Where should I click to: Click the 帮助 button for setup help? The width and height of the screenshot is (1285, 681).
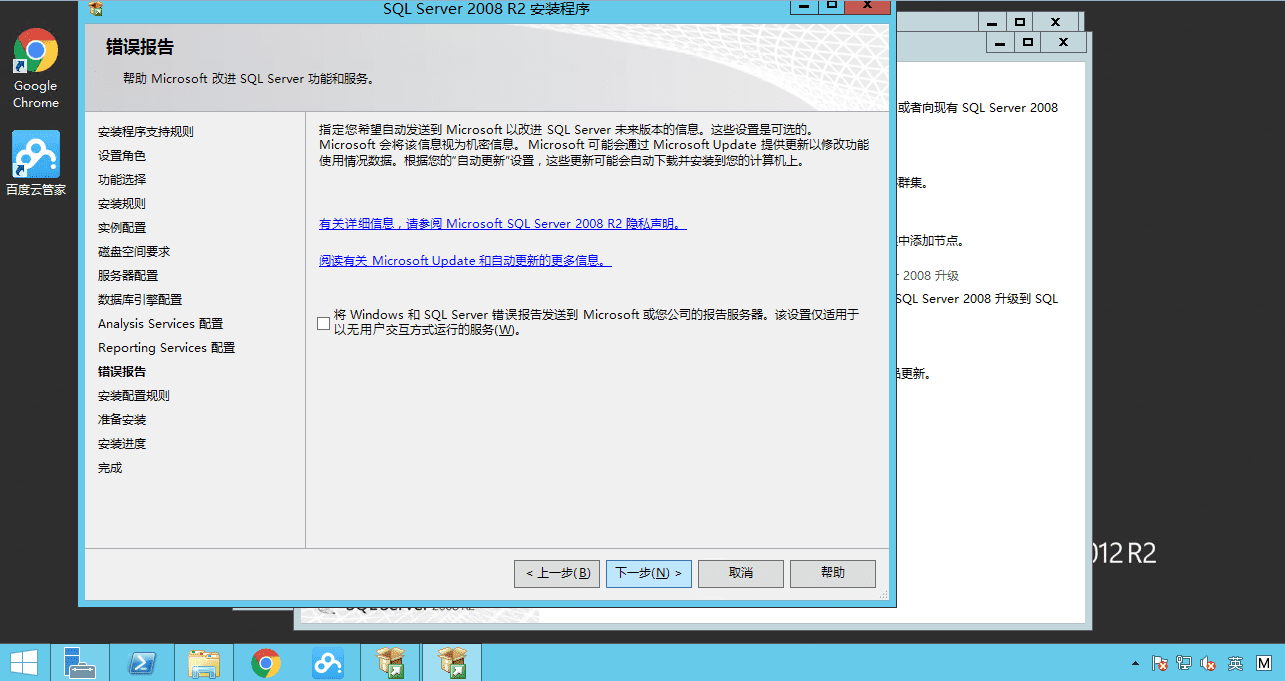(832, 573)
